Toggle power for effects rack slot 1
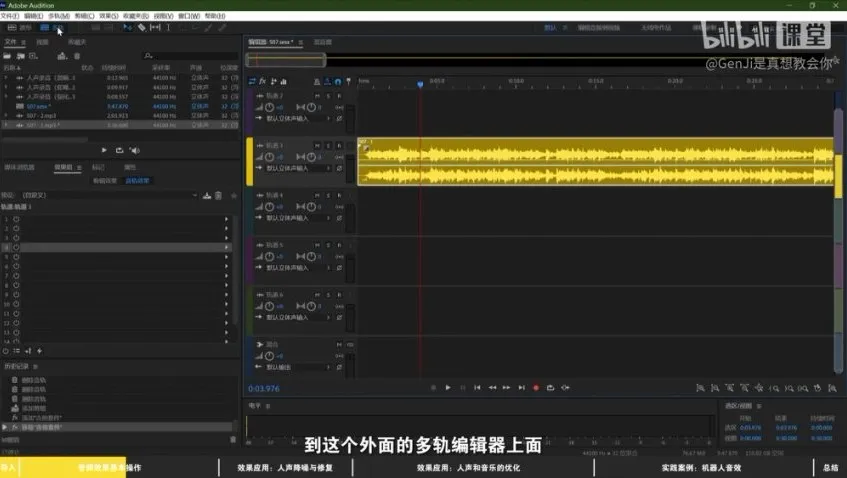Image resolution: width=847 pixels, height=478 pixels. point(16,218)
